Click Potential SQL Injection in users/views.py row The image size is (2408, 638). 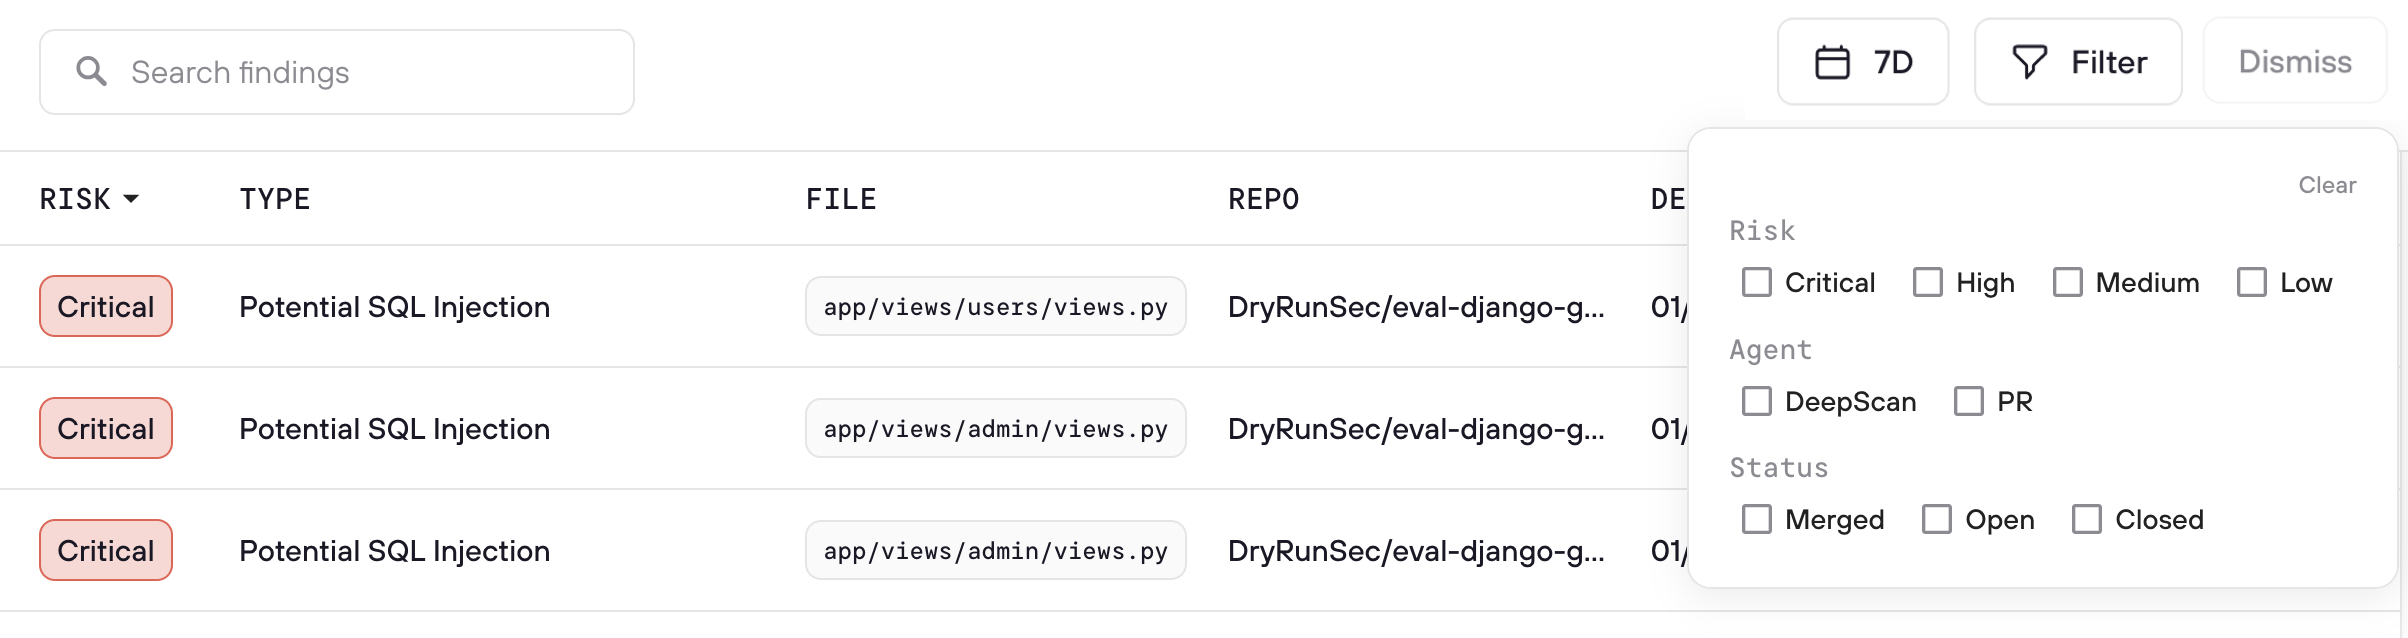click(x=395, y=307)
